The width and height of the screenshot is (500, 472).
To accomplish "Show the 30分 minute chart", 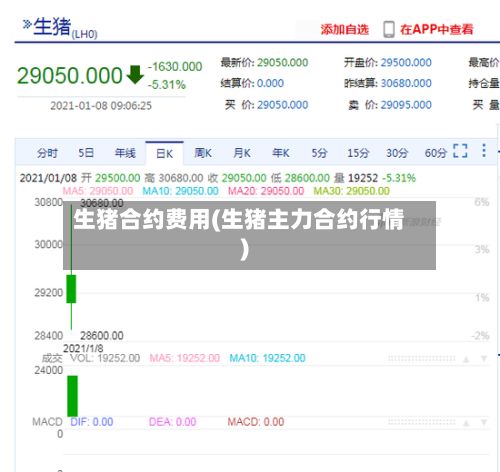I will [397, 153].
